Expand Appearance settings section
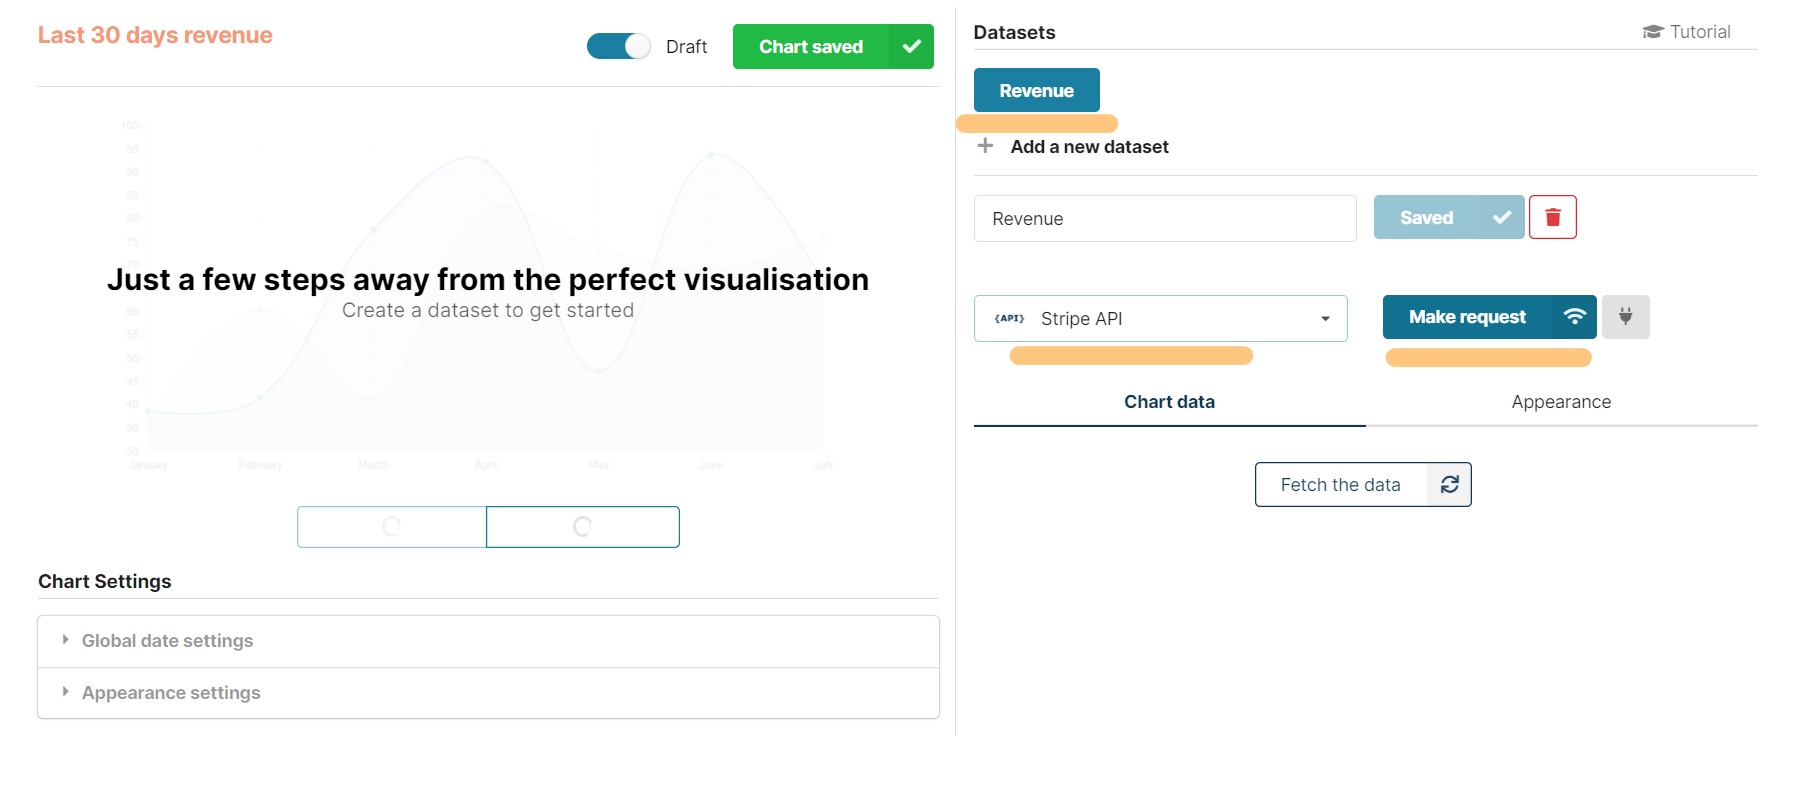Image resolution: width=1812 pixels, height=792 pixels. pyautogui.click(x=170, y=693)
